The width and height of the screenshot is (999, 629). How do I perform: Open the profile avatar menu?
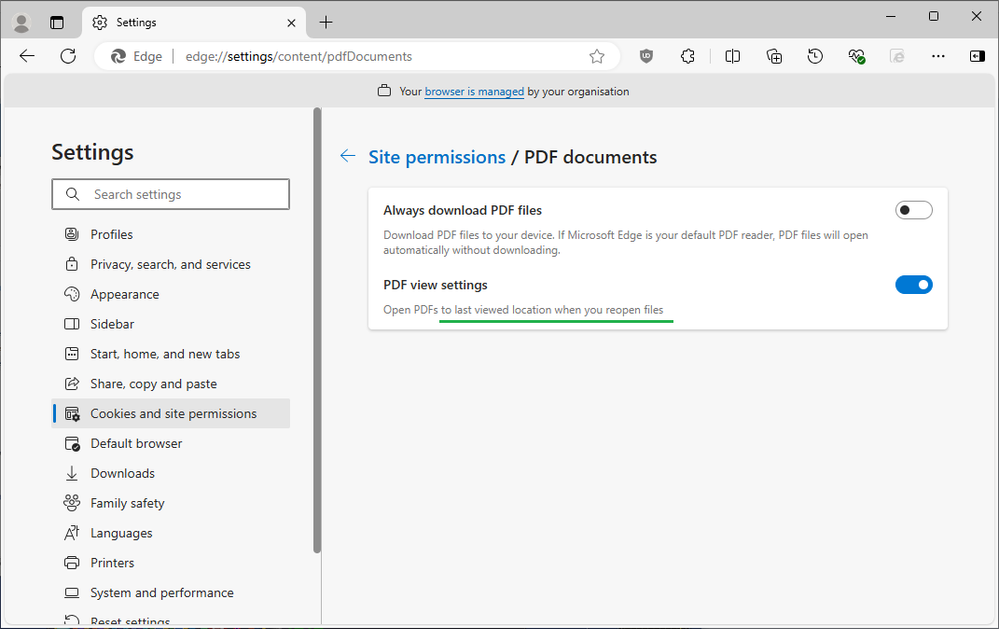tap(22, 22)
